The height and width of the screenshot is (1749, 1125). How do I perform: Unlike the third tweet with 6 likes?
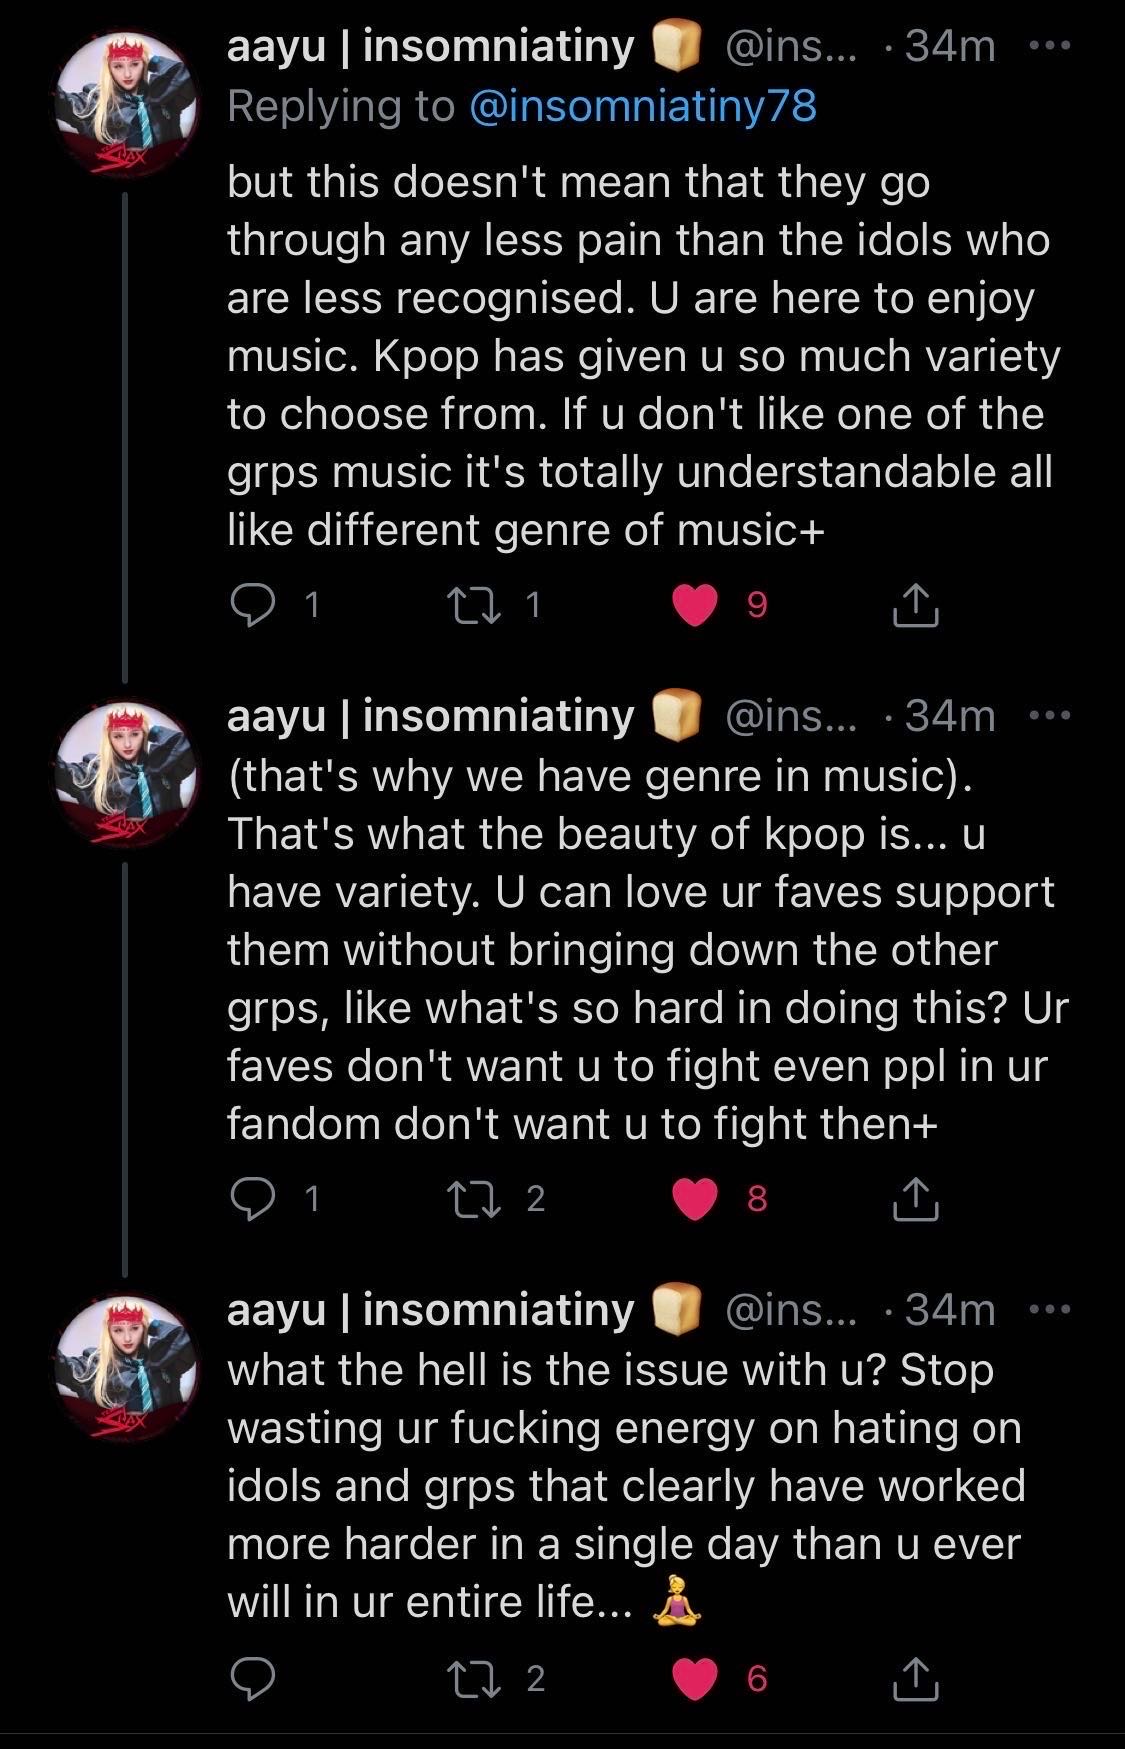(x=696, y=1679)
